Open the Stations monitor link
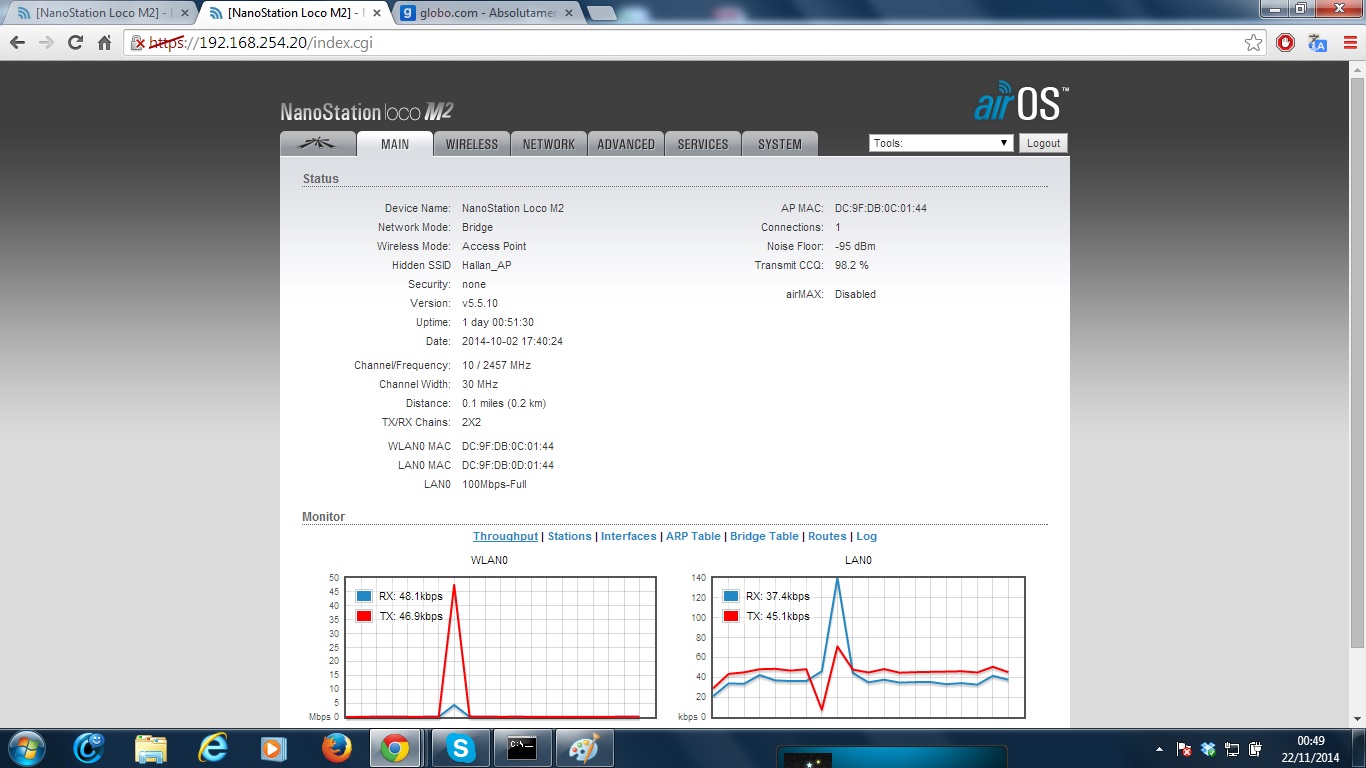Image resolution: width=1366 pixels, height=768 pixels. 570,536
